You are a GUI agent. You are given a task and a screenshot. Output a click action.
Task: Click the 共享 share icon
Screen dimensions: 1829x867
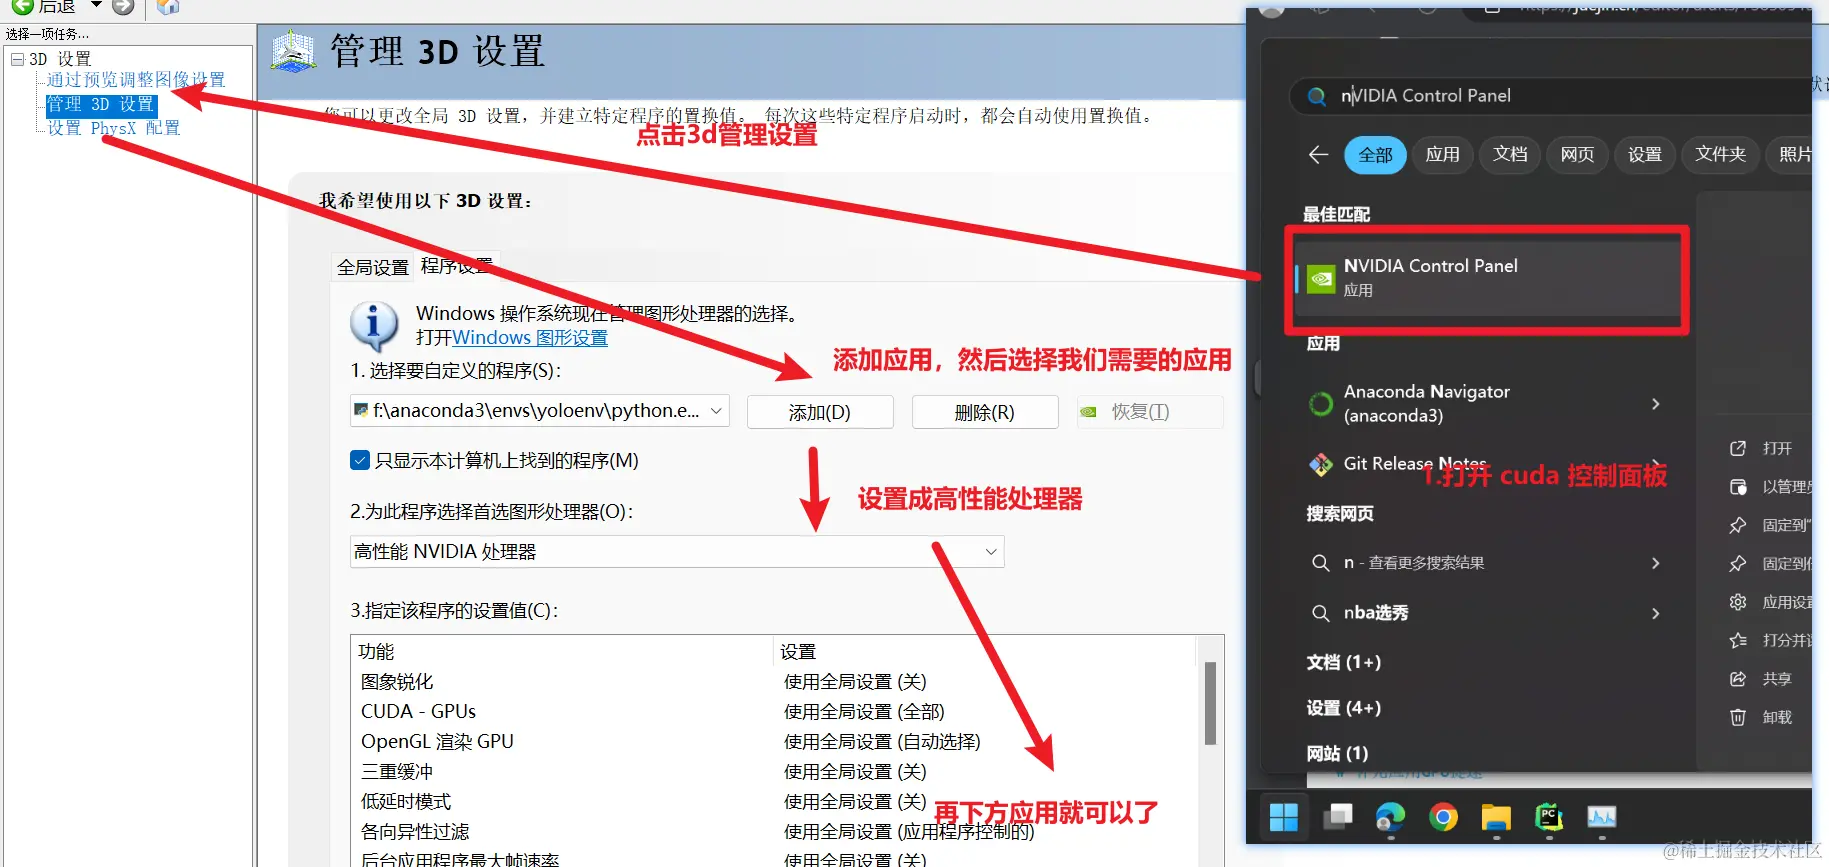tap(1738, 679)
